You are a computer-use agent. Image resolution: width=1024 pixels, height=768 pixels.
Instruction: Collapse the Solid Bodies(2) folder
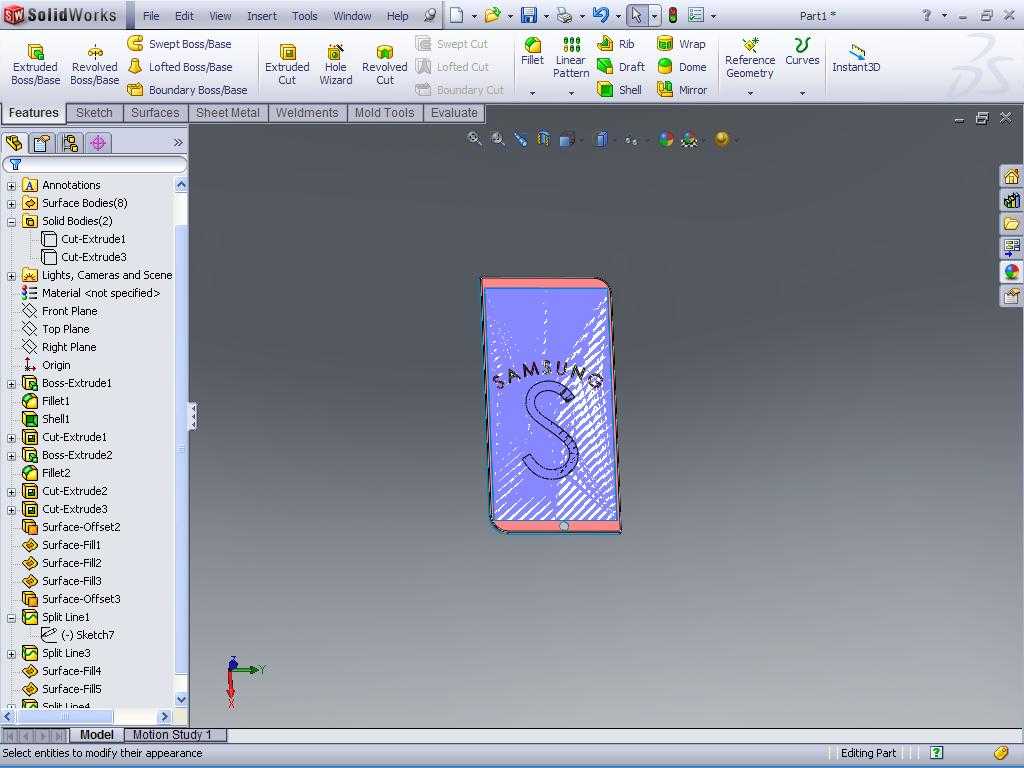(11, 222)
